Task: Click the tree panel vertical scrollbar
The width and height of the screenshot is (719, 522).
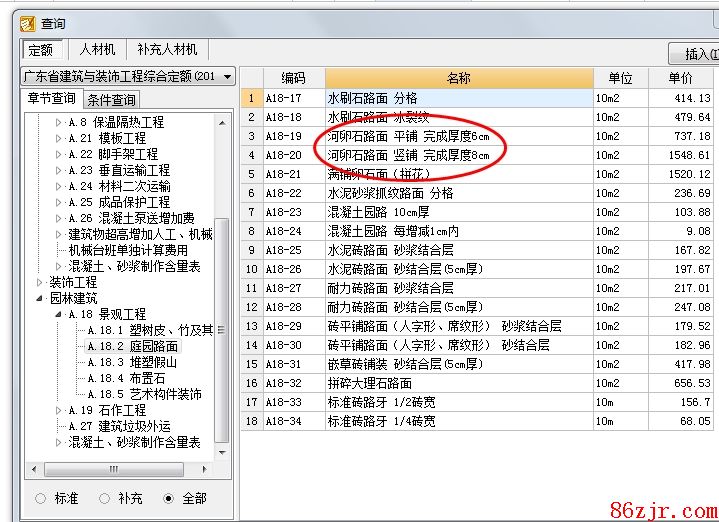Action: point(222,300)
